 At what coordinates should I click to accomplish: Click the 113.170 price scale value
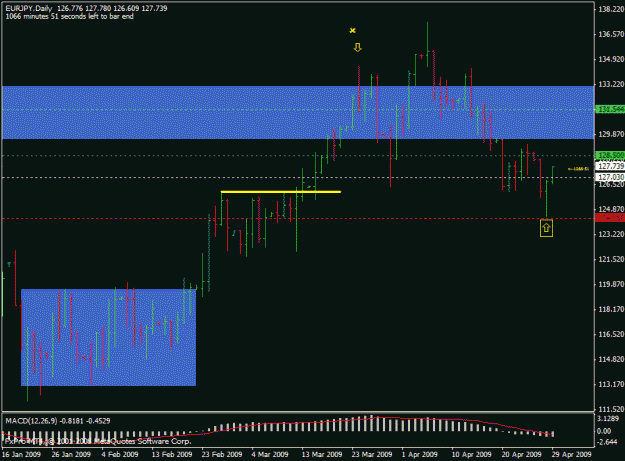[611, 385]
